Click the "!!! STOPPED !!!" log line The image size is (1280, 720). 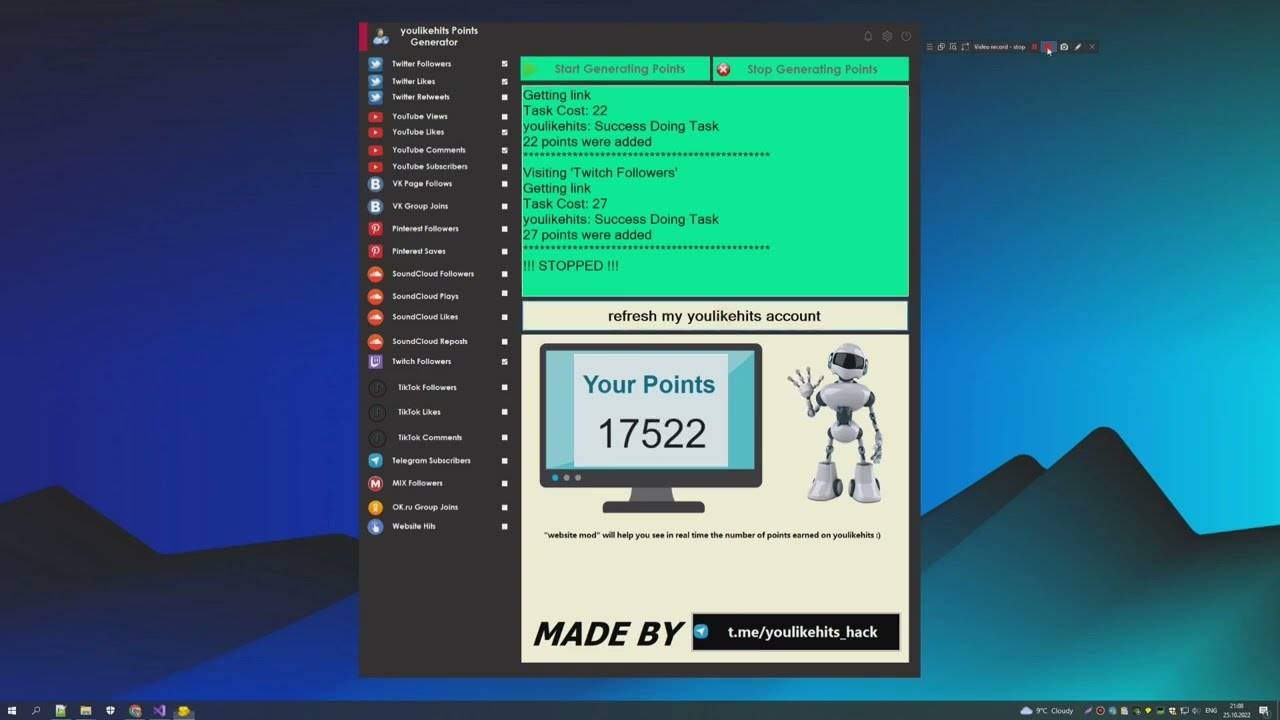[x=571, y=266]
